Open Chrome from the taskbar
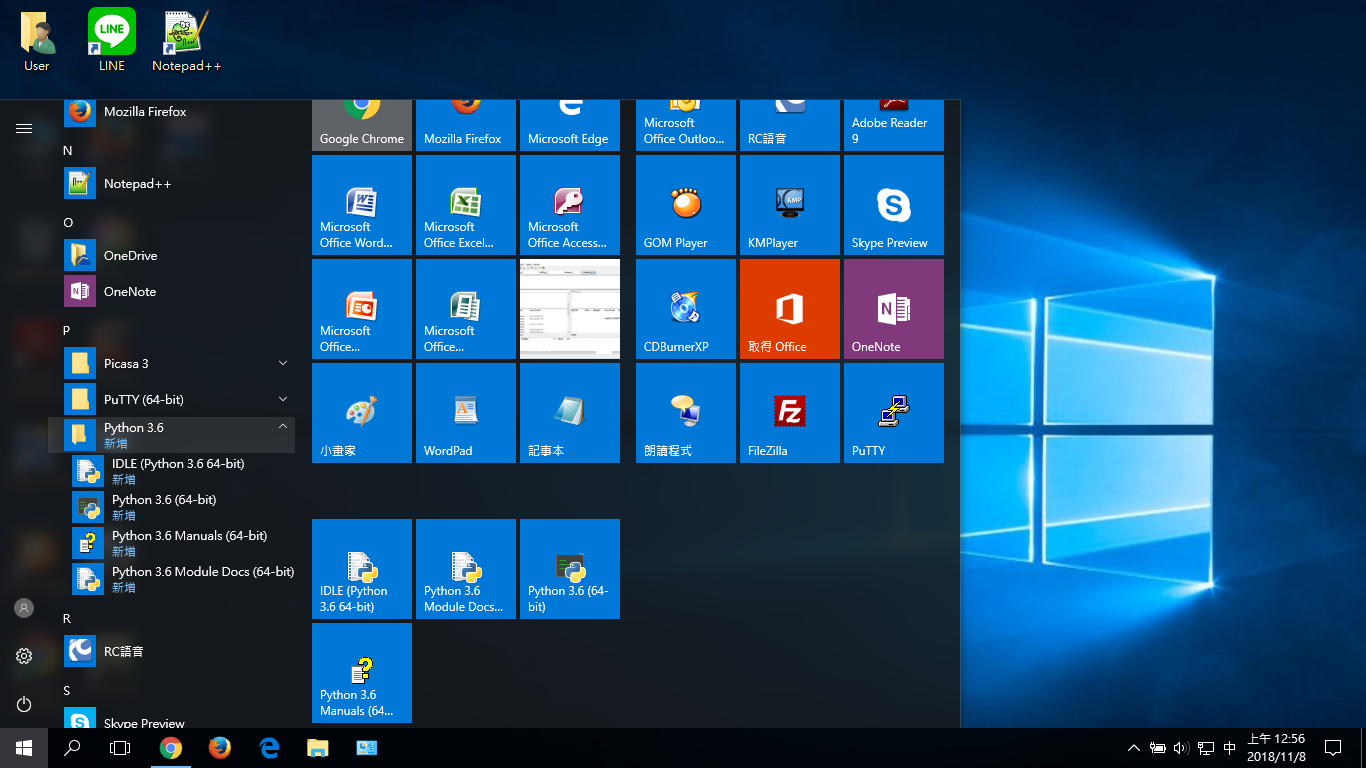This screenshot has width=1366, height=768. pos(171,748)
